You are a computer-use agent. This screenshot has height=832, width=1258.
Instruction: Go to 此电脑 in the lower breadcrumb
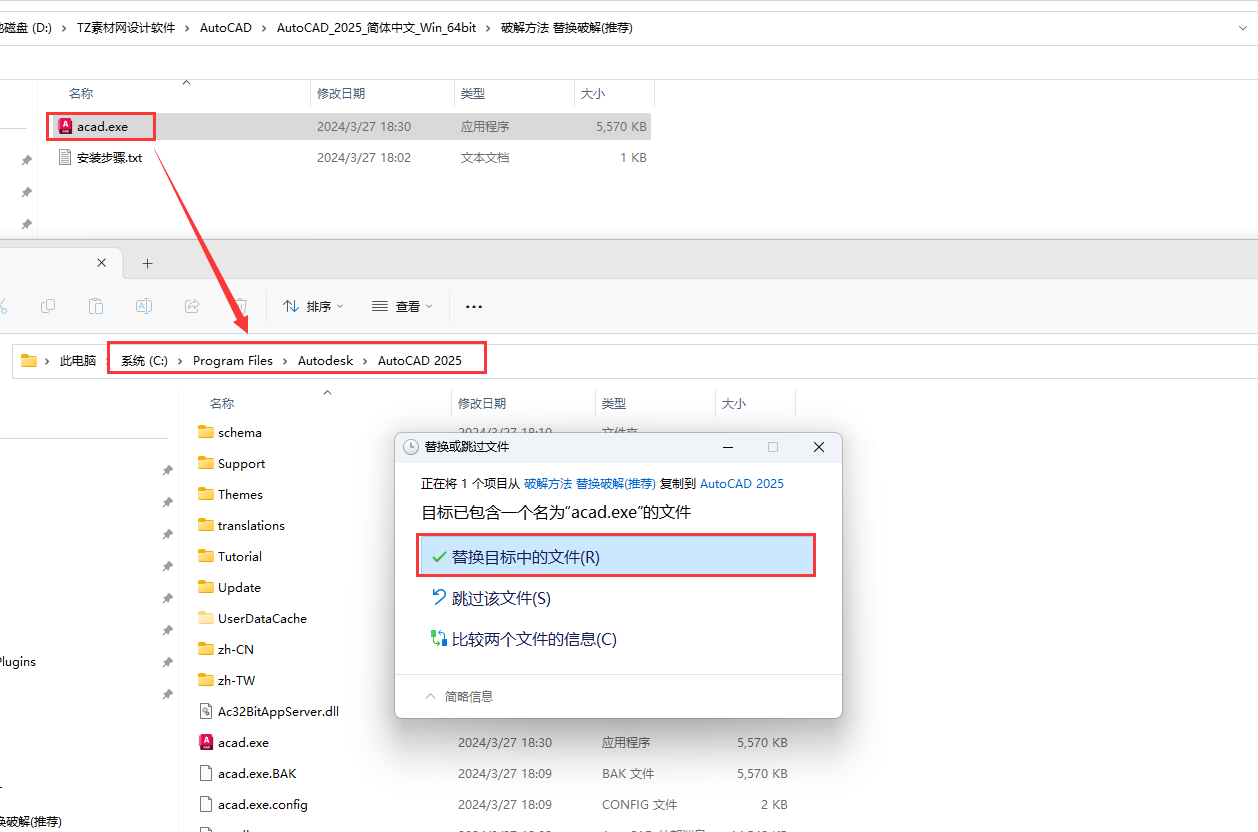(78, 360)
